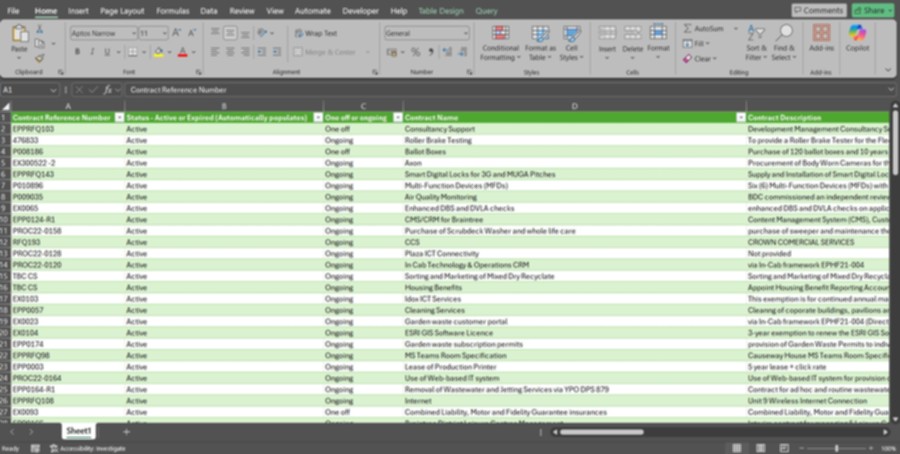Increase font size with large A
The height and width of the screenshot is (454, 900).
(177, 33)
